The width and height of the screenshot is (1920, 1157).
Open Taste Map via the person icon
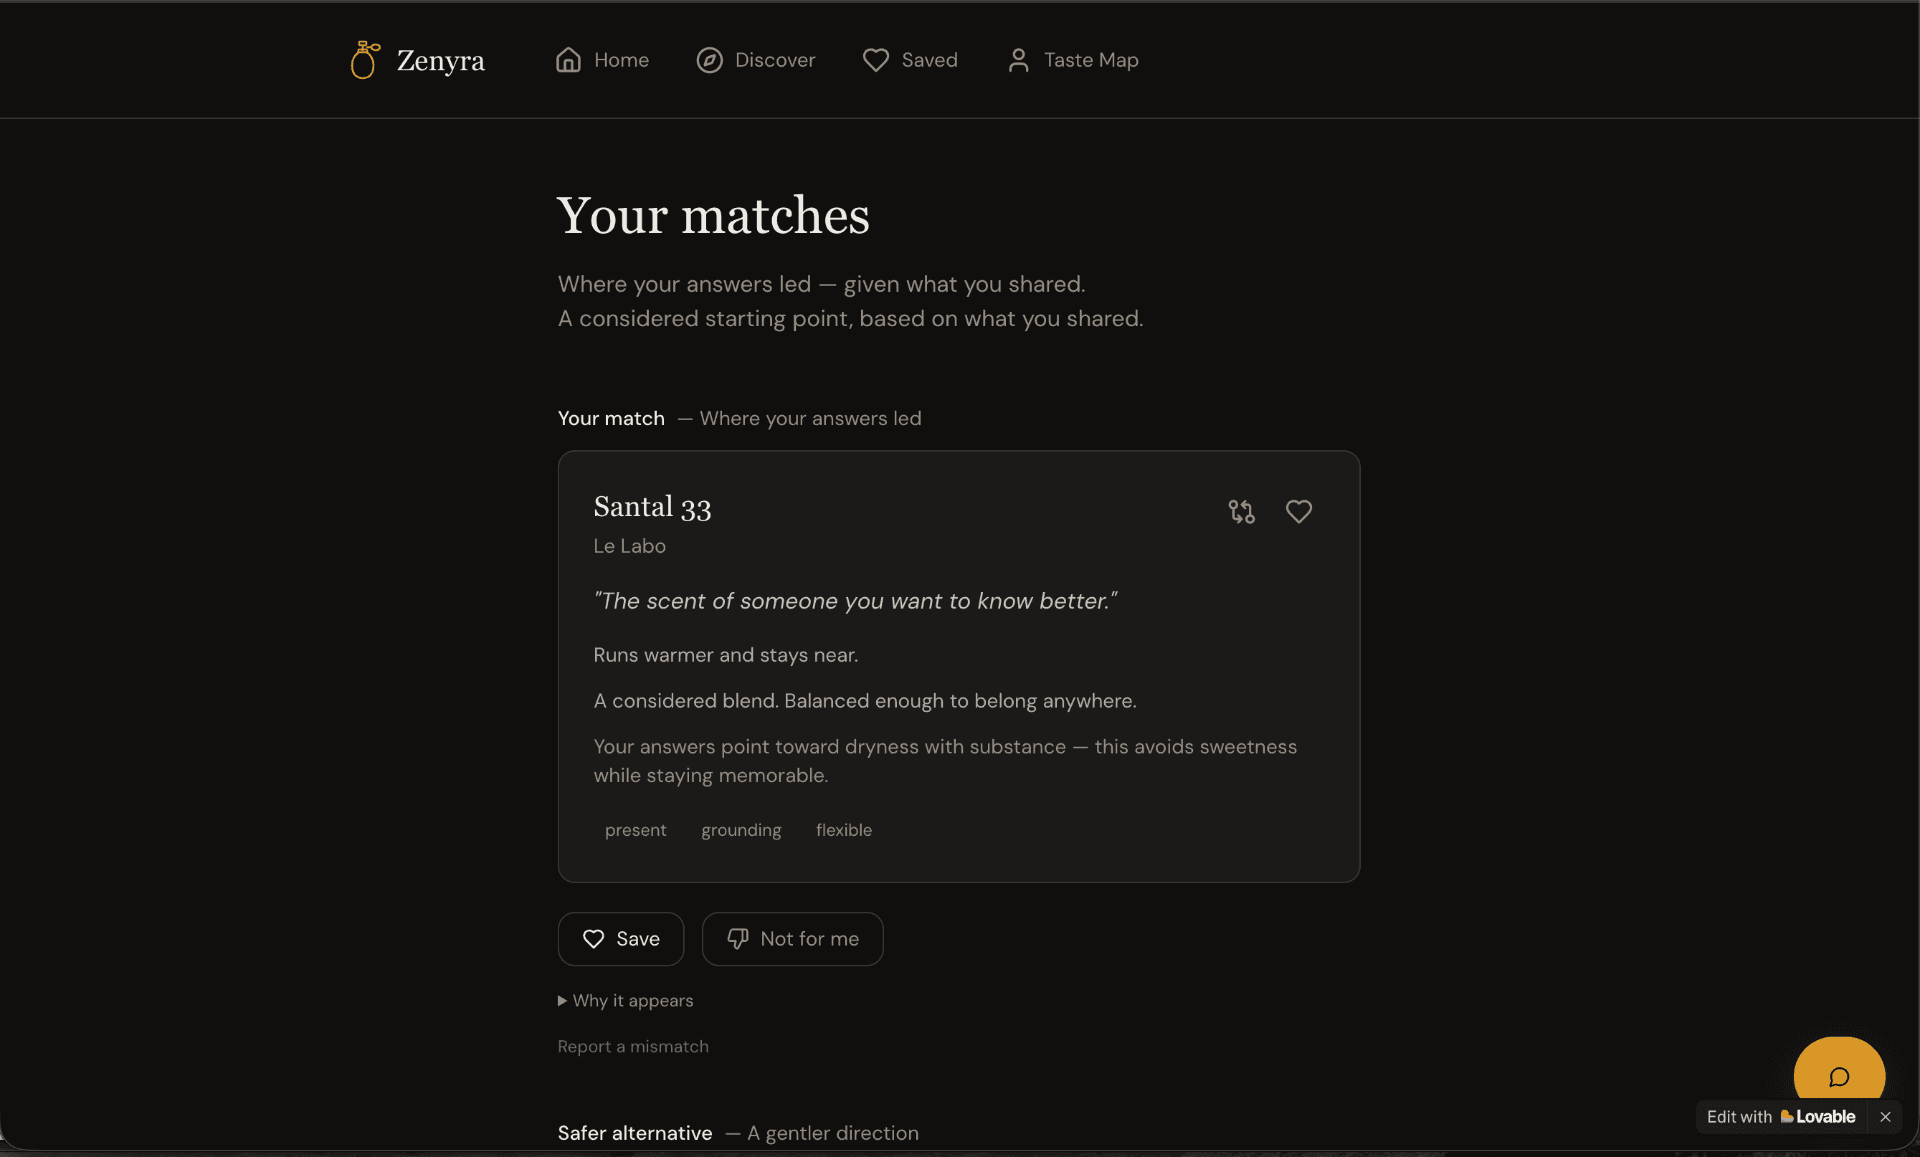(x=1018, y=60)
